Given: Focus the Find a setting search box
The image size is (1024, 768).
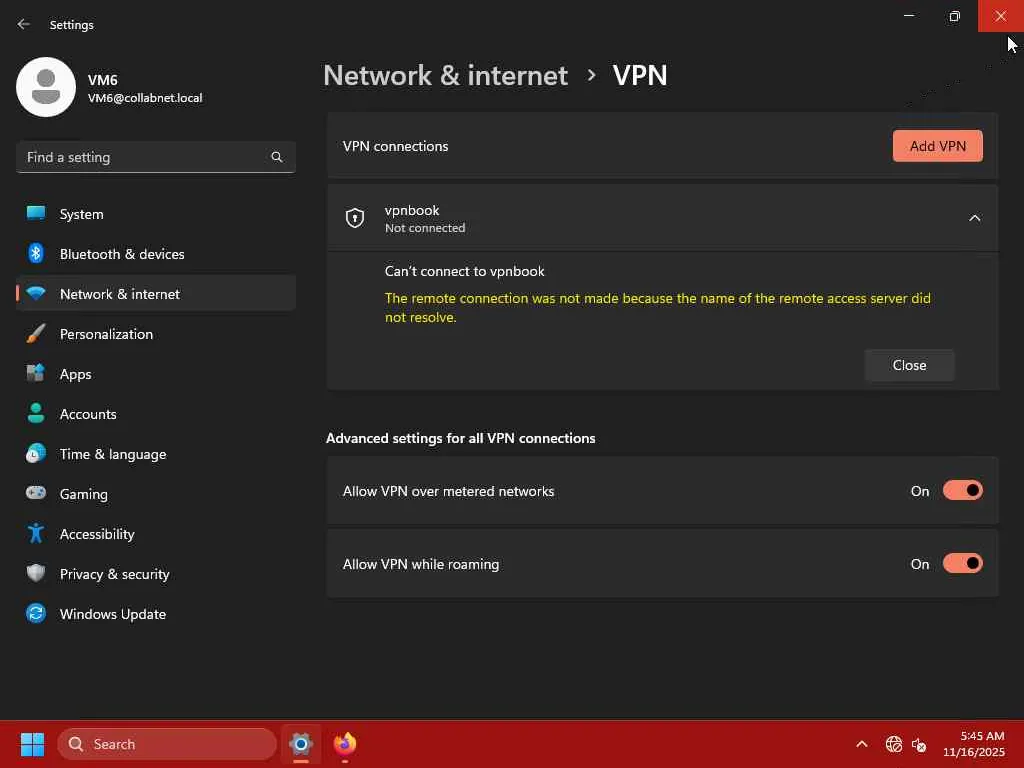Looking at the screenshot, I should 145,157.
